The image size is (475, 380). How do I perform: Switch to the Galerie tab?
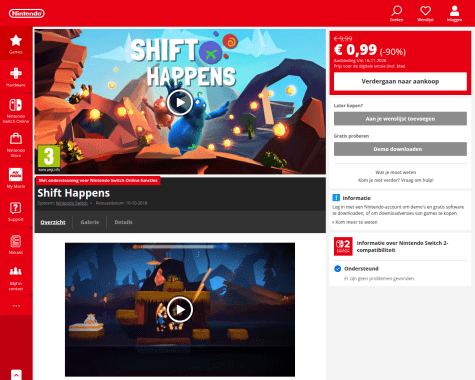[x=90, y=222]
